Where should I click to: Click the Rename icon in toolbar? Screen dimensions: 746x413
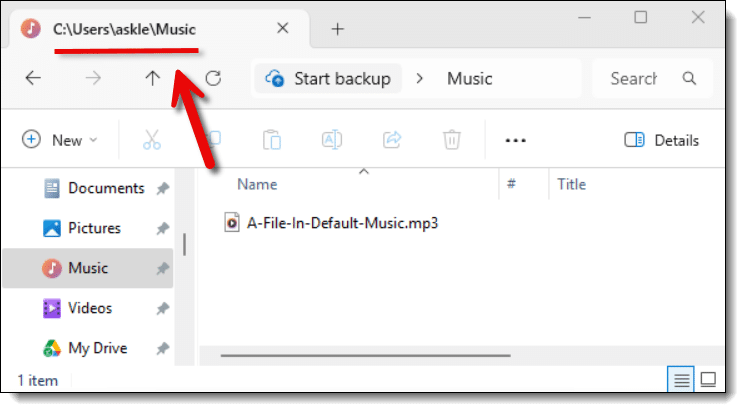pyautogui.click(x=332, y=140)
